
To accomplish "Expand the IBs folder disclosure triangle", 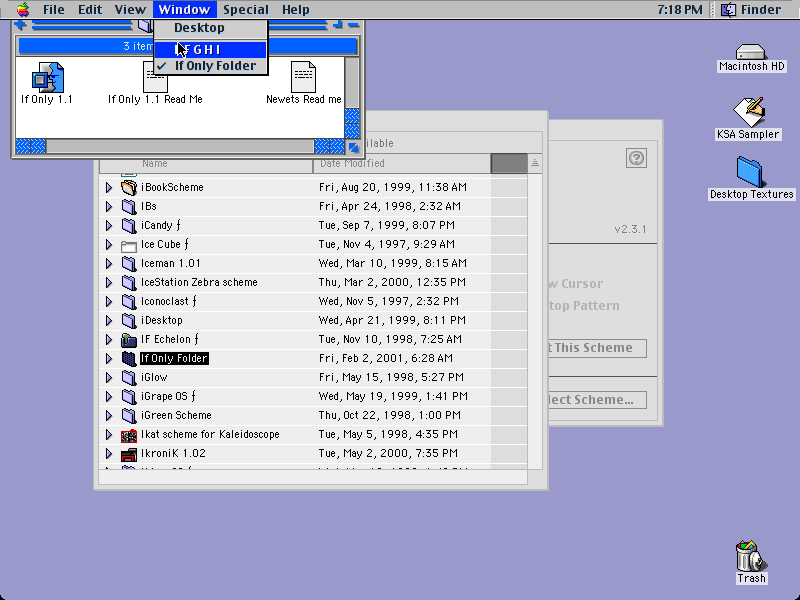I will tap(109, 206).
